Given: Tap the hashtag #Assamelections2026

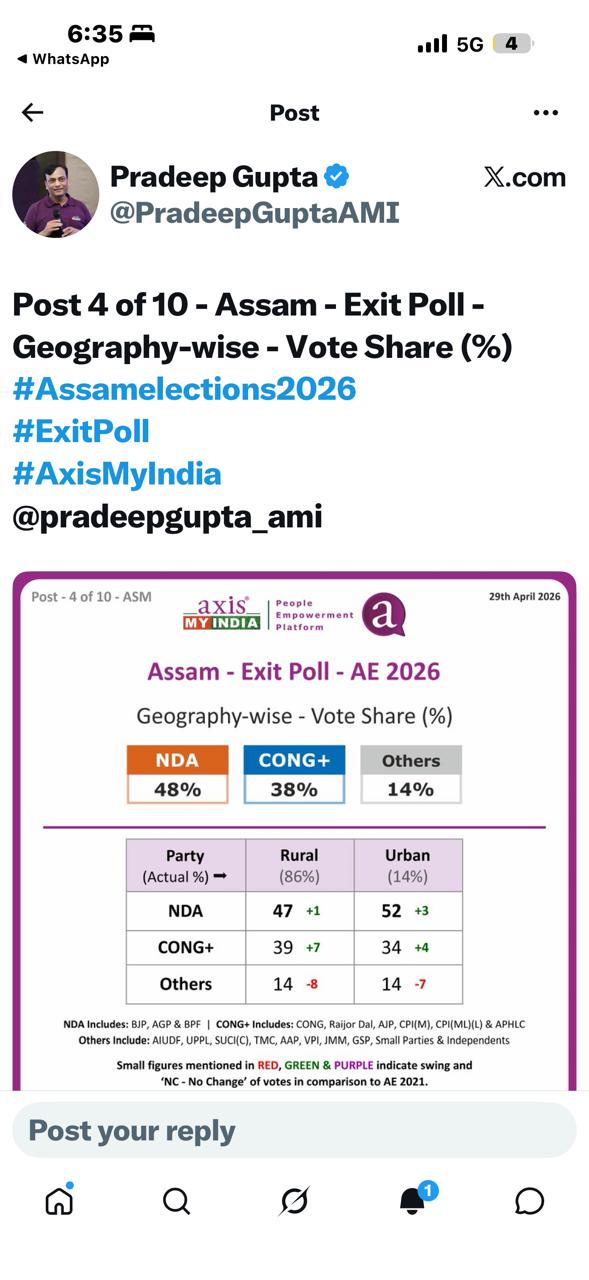Looking at the screenshot, I should pos(182,389).
